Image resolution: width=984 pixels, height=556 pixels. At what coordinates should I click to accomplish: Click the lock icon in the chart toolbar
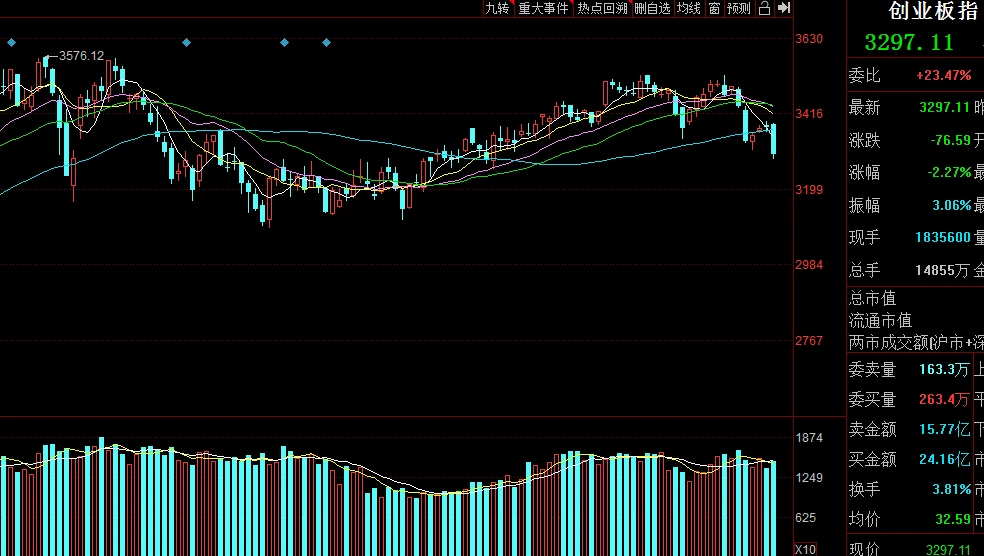[x=765, y=8]
